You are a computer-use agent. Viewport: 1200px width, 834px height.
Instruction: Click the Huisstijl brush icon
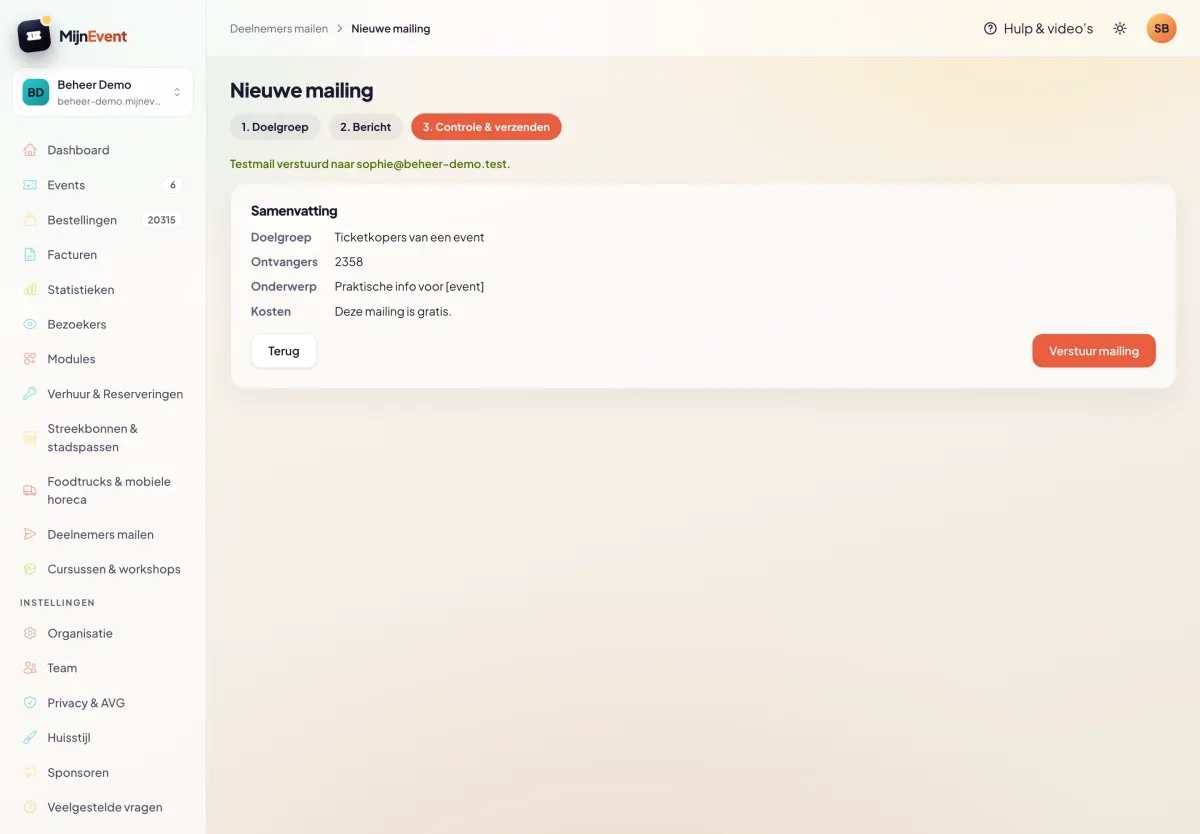(x=30, y=738)
